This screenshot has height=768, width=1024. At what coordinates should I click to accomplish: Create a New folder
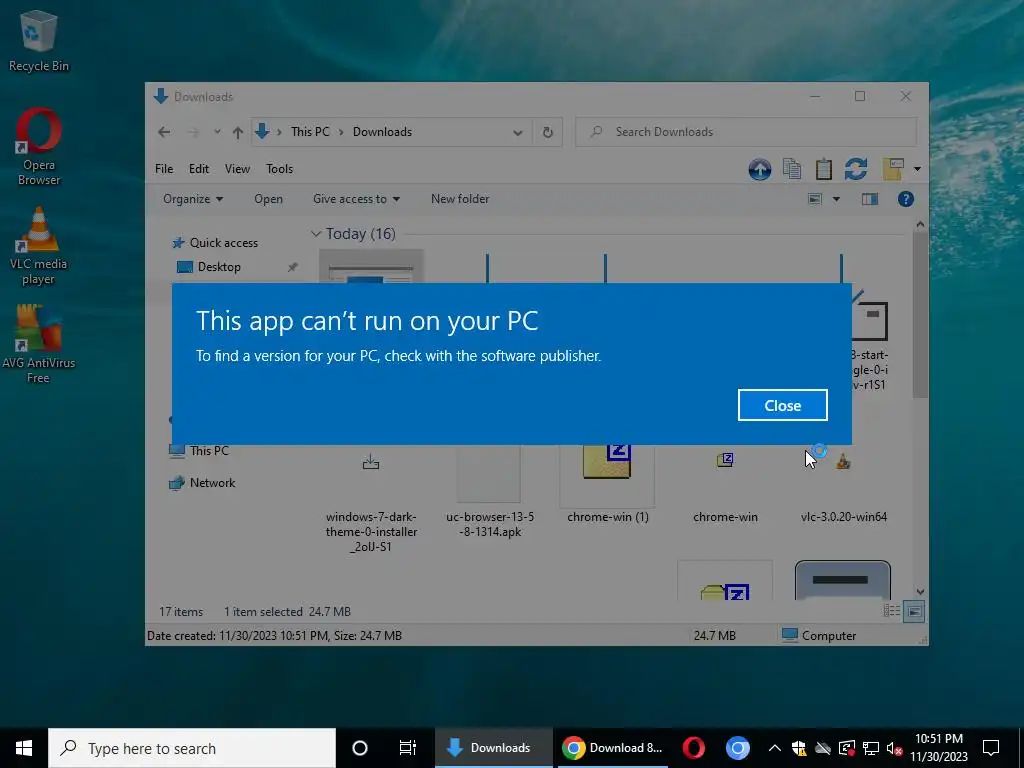[x=460, y=199]
